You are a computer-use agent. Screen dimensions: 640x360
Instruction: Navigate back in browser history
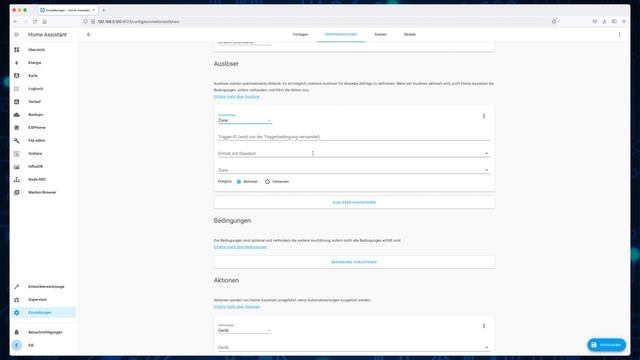16,22
